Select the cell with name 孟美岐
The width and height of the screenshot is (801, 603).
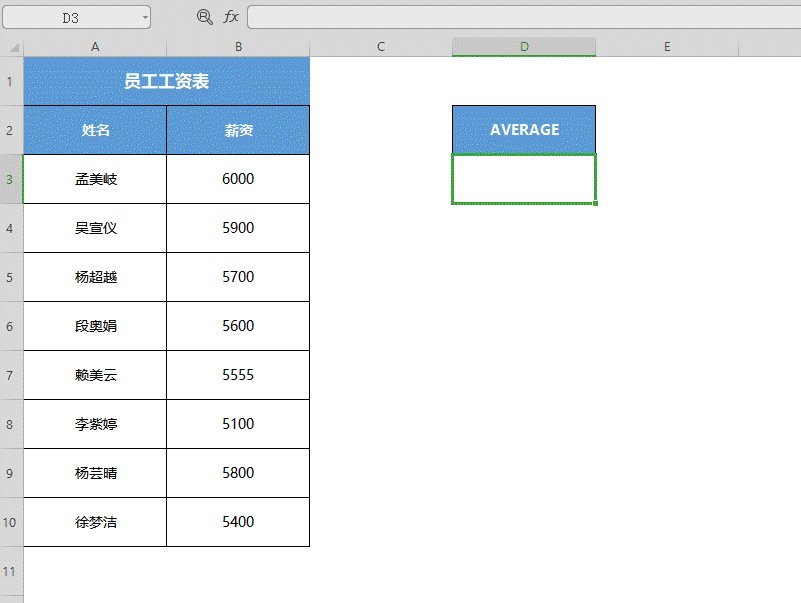pos(95,179)
